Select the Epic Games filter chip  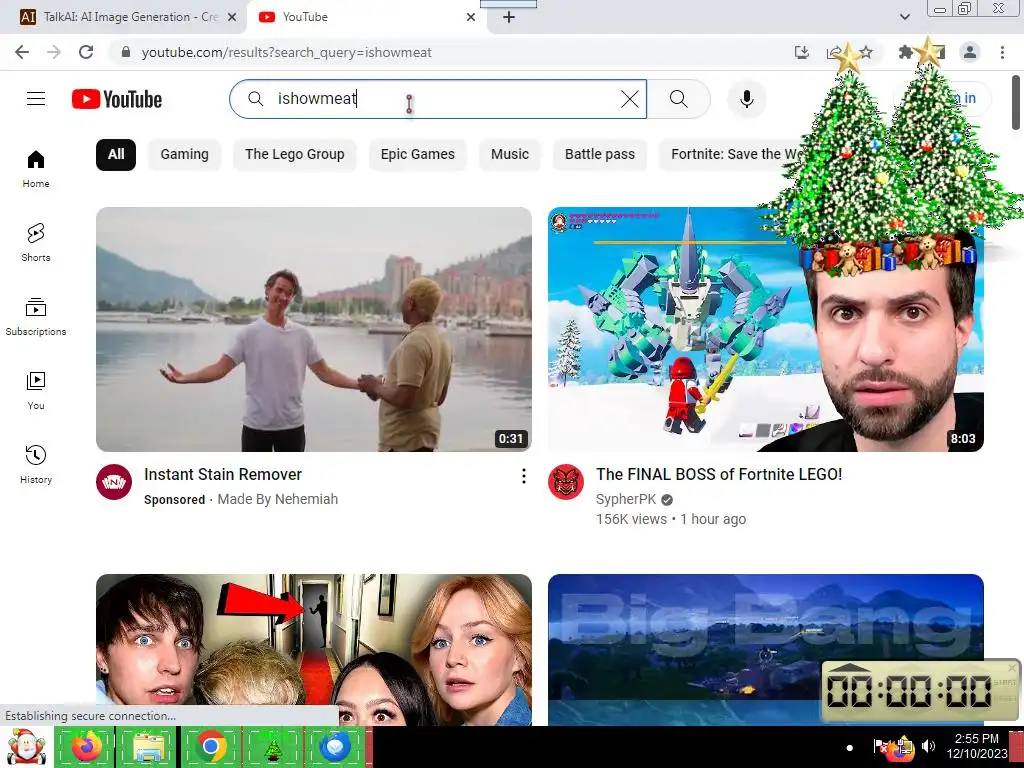(x=417, y=155)
